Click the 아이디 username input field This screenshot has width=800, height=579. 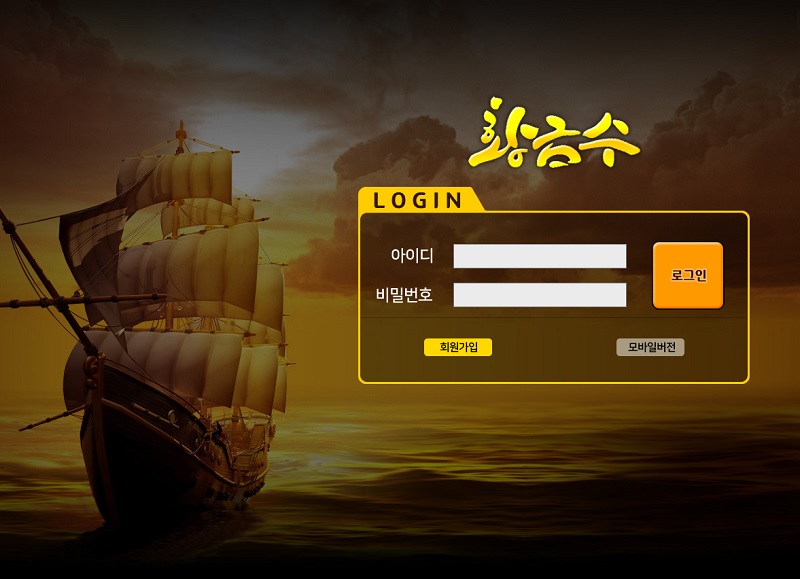pyautogui.click(x=540, y=256)
